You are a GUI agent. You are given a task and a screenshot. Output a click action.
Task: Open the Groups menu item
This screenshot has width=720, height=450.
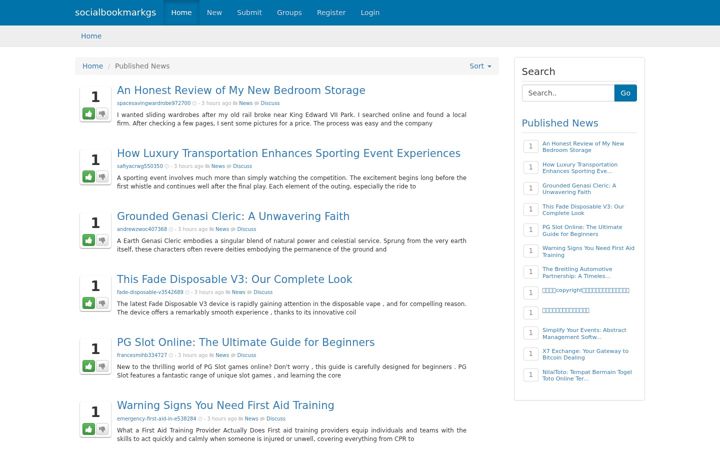click(x=289, y=12)
